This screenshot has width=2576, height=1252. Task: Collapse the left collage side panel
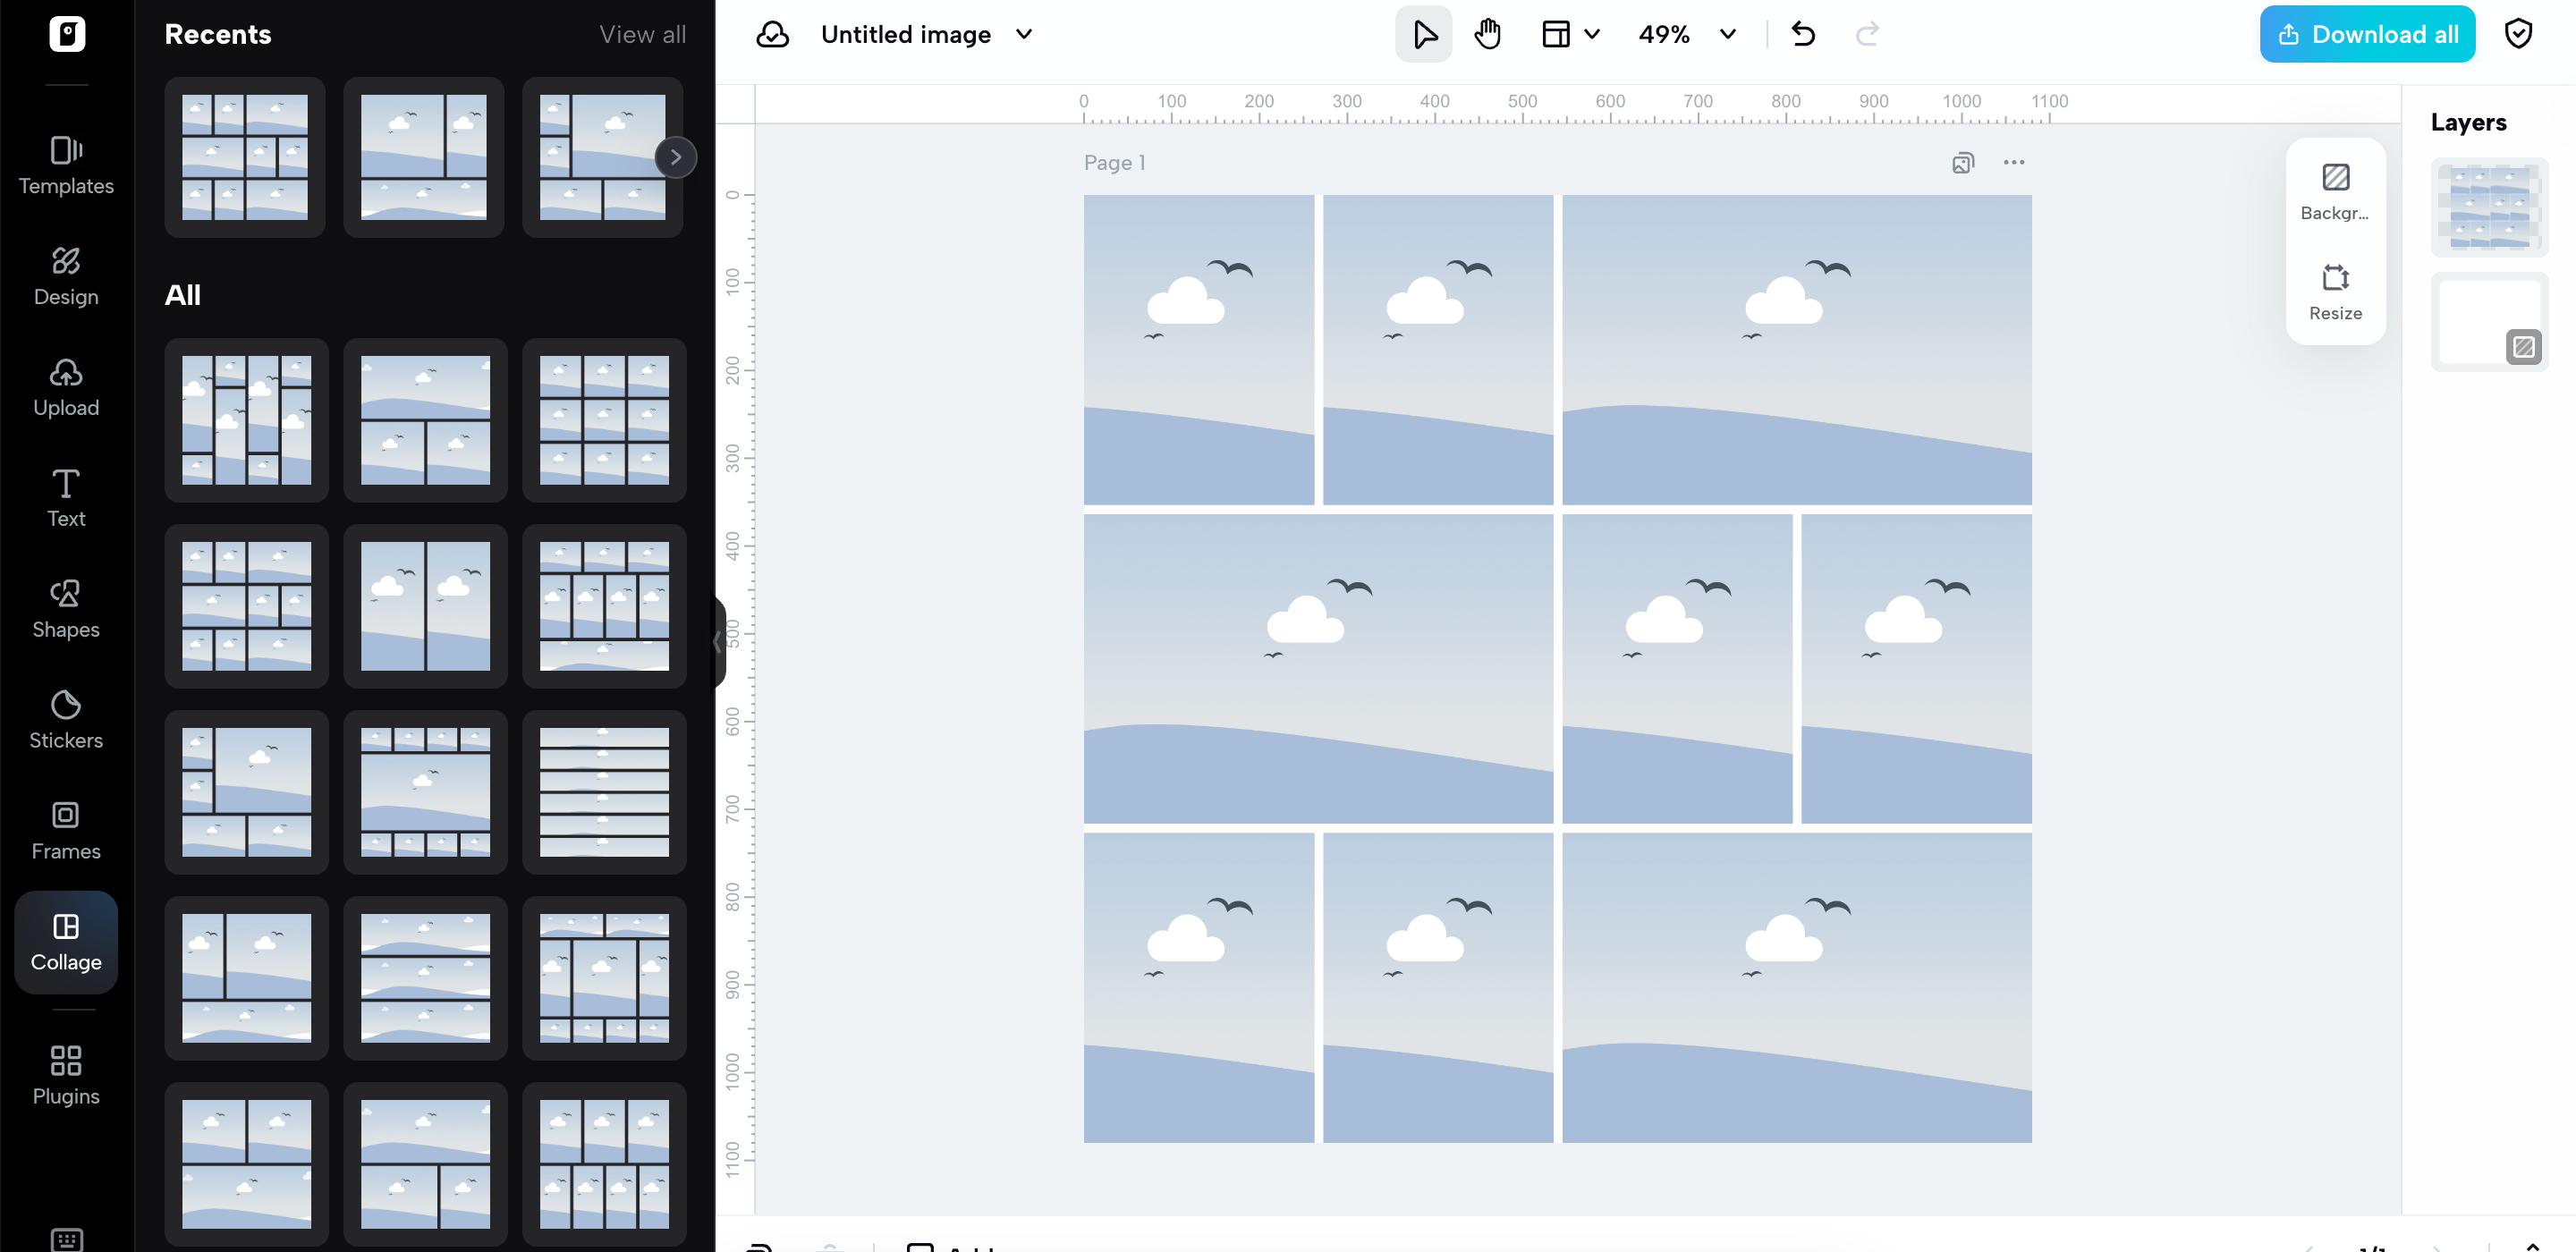click(718, 641)
